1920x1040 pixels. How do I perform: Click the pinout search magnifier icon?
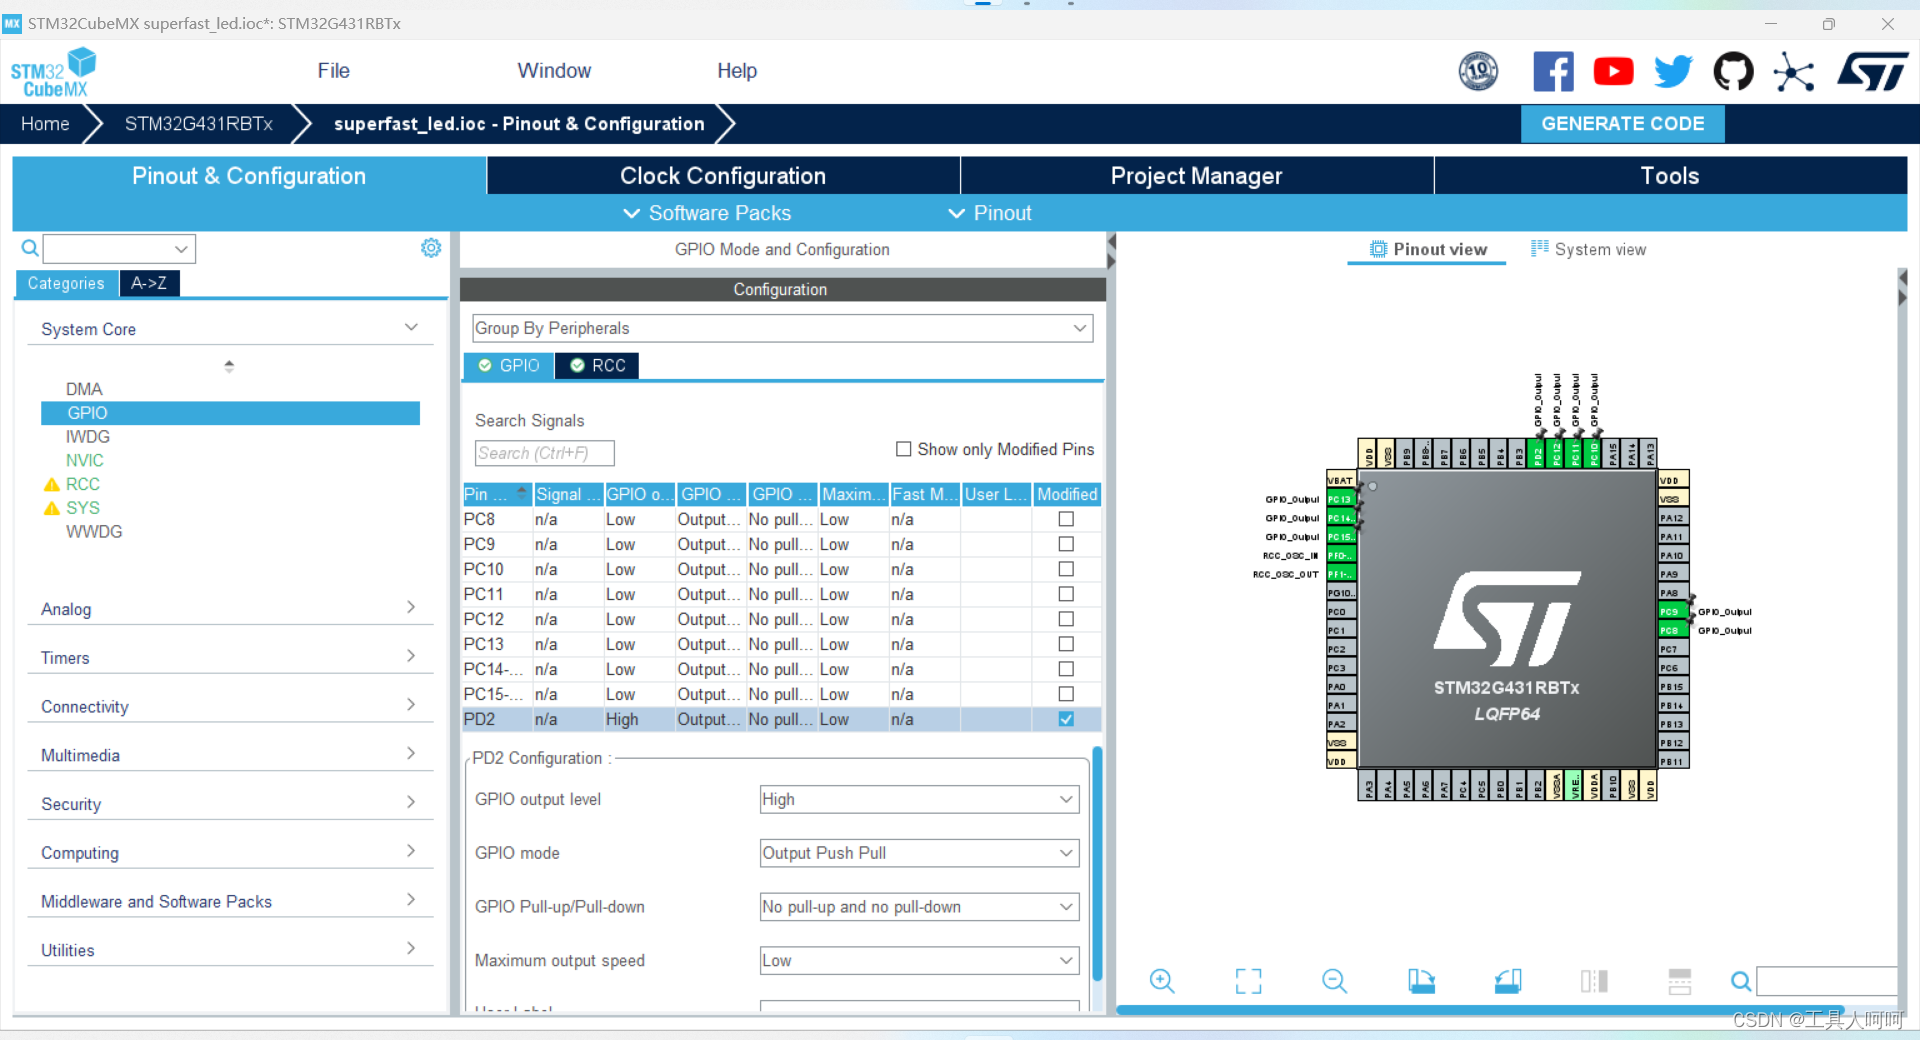click(x=1741, y=981)
